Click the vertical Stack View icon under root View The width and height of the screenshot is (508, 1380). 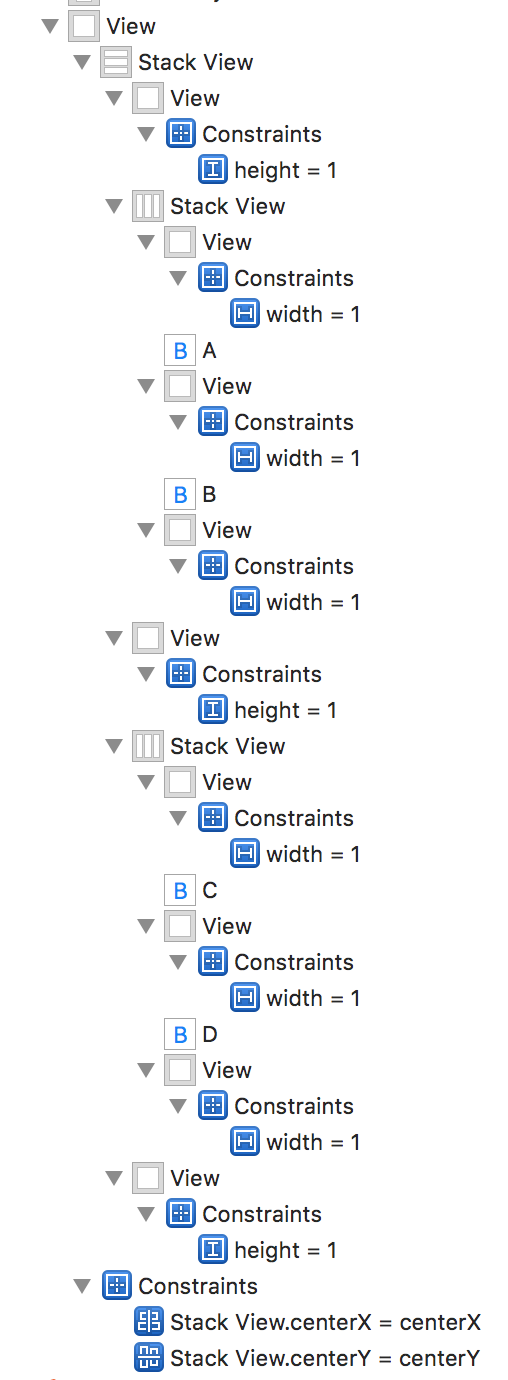[x=116, y=62]
